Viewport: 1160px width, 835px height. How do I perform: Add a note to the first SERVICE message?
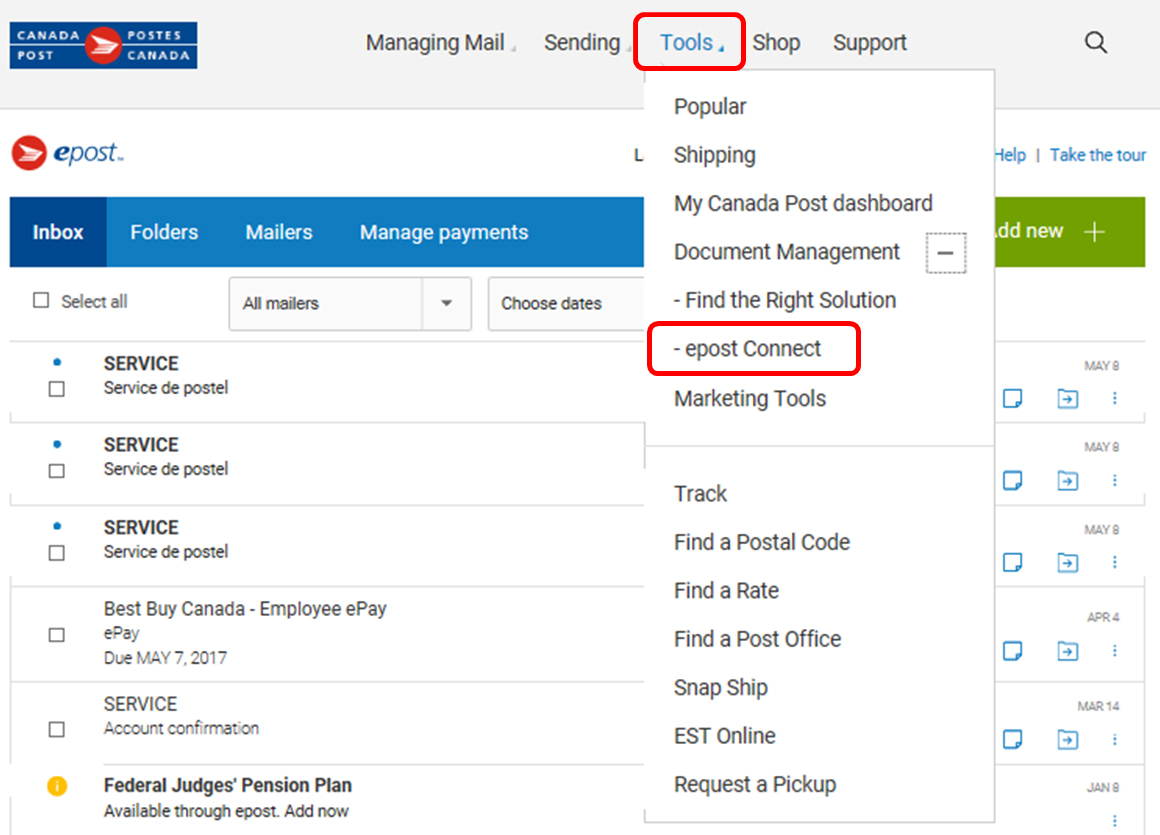pyautogui.click(x=1013, y=397)
